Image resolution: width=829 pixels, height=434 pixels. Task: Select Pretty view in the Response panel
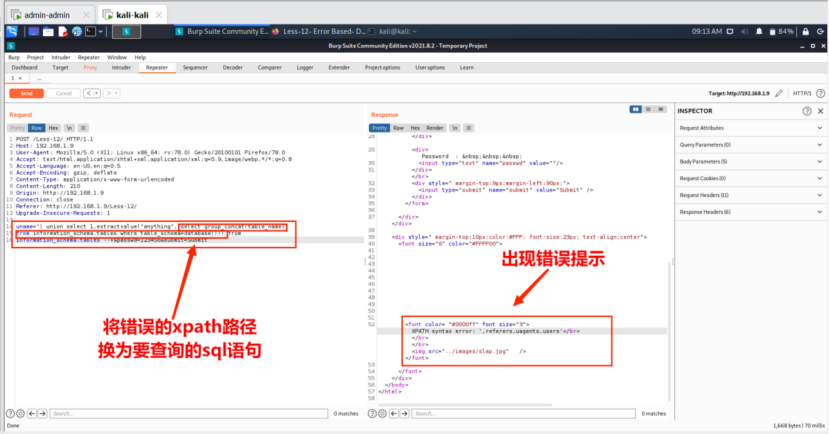click(379, 128)
